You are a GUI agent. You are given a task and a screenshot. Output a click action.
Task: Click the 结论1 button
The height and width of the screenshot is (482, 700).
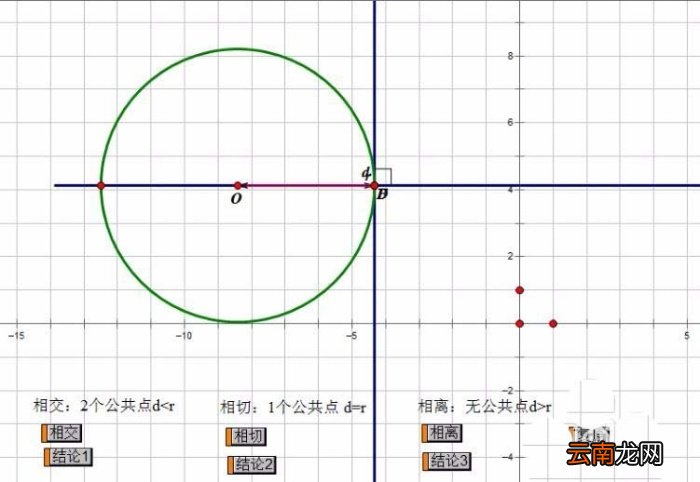[68, 457]
